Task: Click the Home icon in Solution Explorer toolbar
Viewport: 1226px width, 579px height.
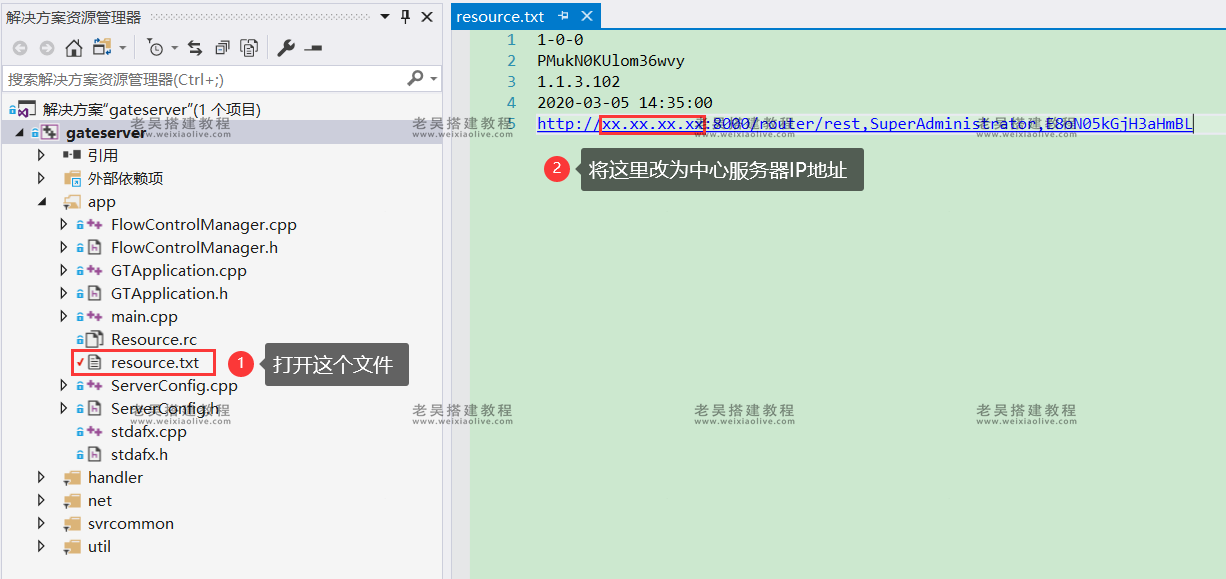Action: pos(73,46)
